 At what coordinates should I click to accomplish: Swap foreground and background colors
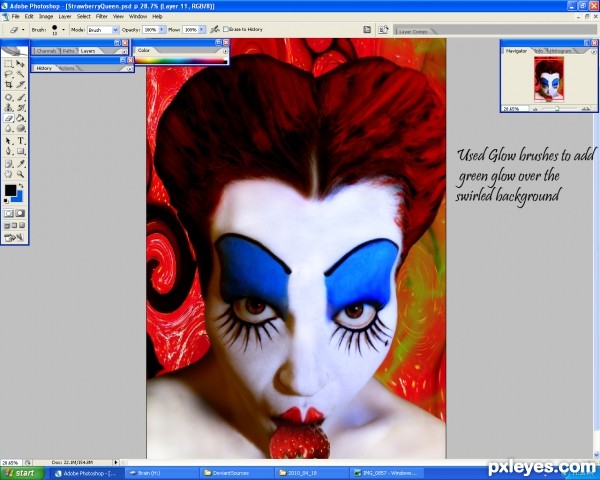point(21,186)
